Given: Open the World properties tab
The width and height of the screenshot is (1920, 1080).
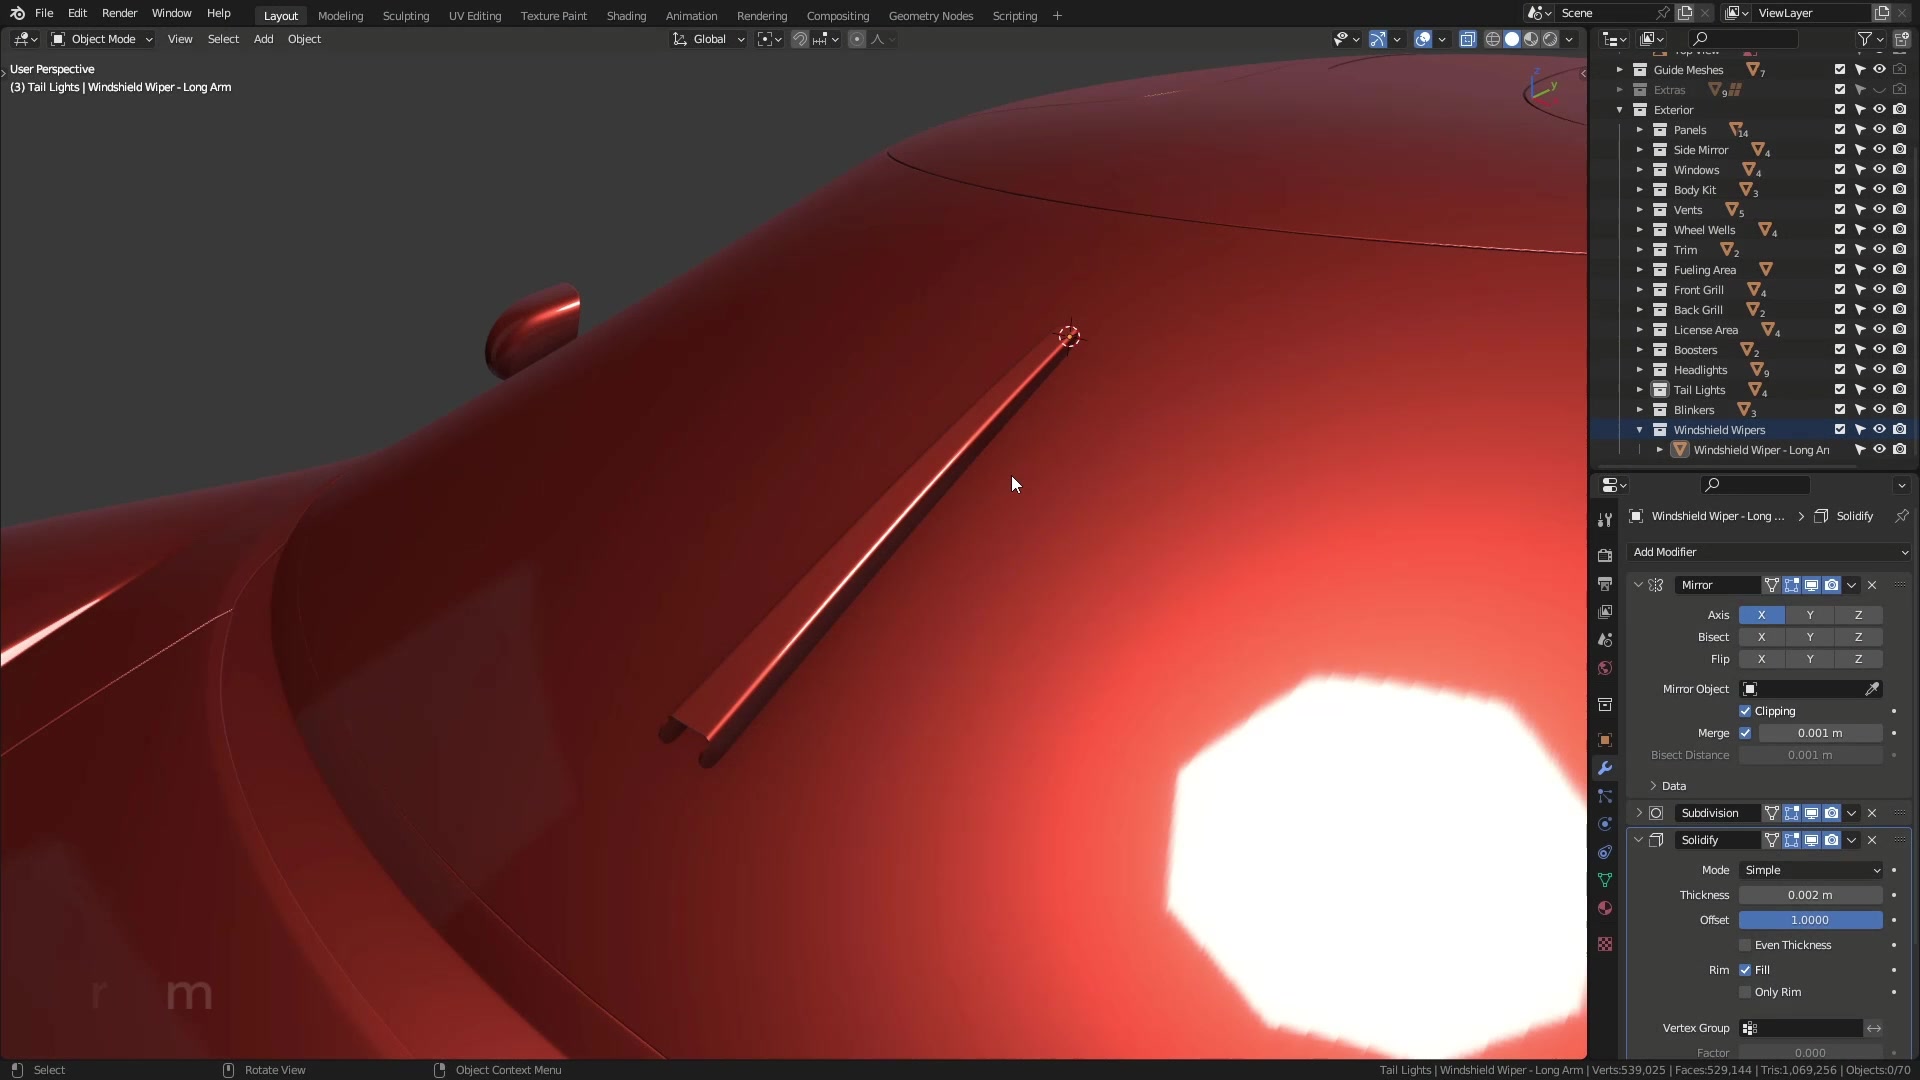Looking at the screenshot, I should [x=1605, y=668].
